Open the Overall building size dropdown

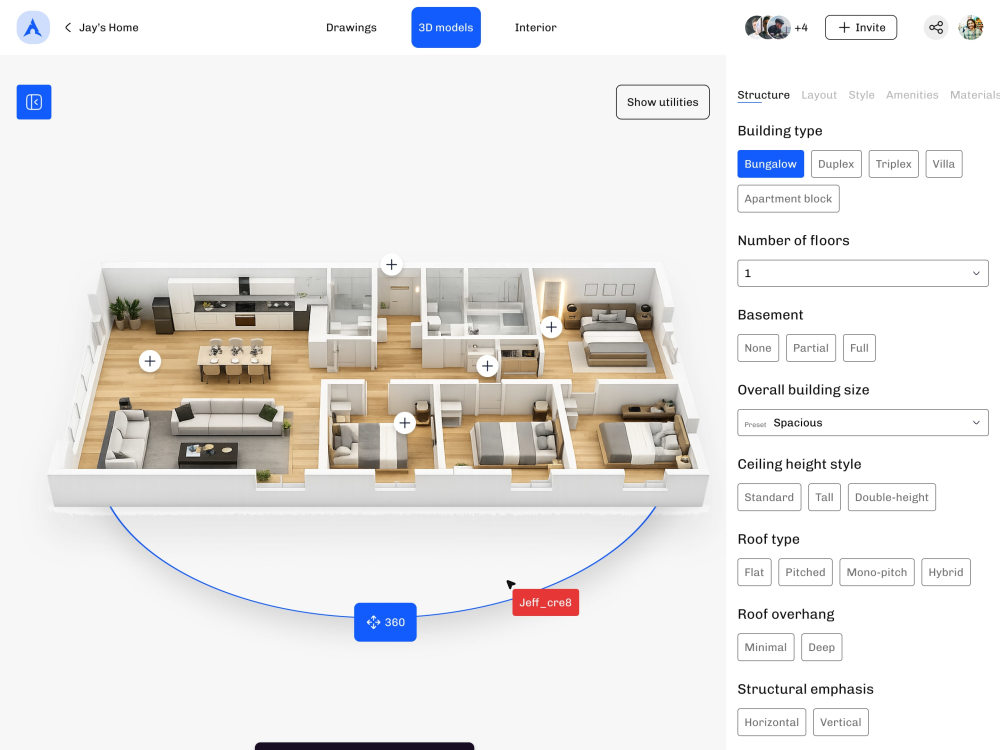point(863,423)
